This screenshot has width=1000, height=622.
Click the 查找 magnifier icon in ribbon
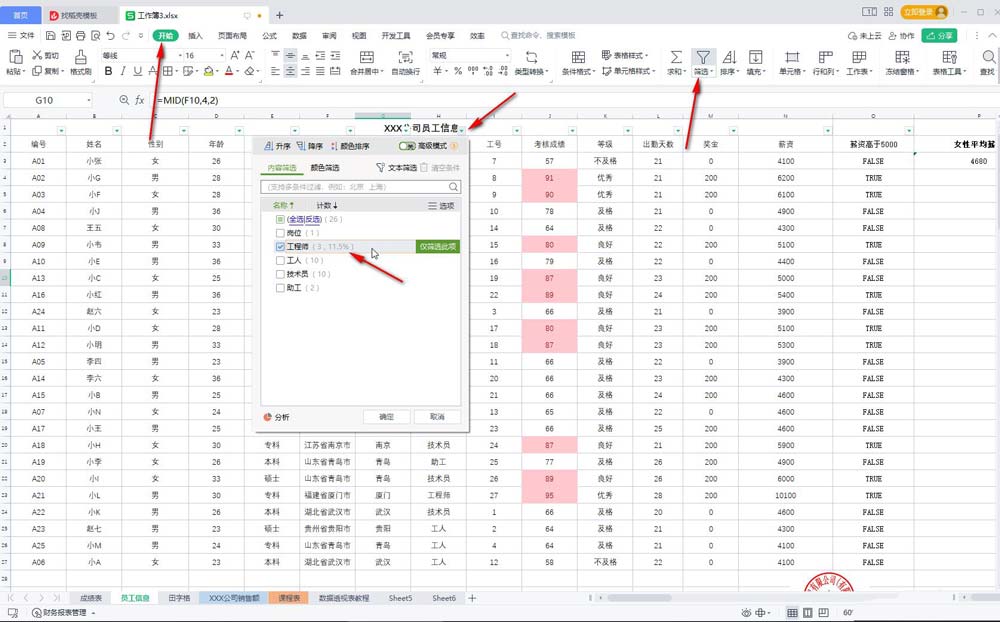click(989, 57)
